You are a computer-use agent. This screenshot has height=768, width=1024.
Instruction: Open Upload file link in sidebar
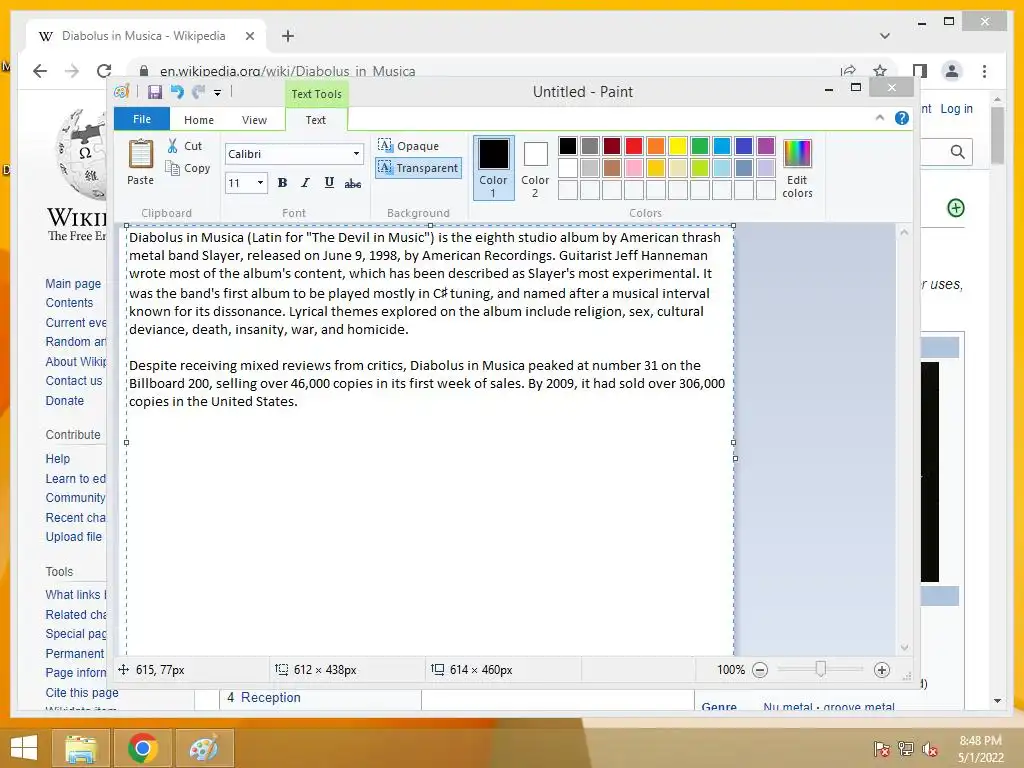74,536
